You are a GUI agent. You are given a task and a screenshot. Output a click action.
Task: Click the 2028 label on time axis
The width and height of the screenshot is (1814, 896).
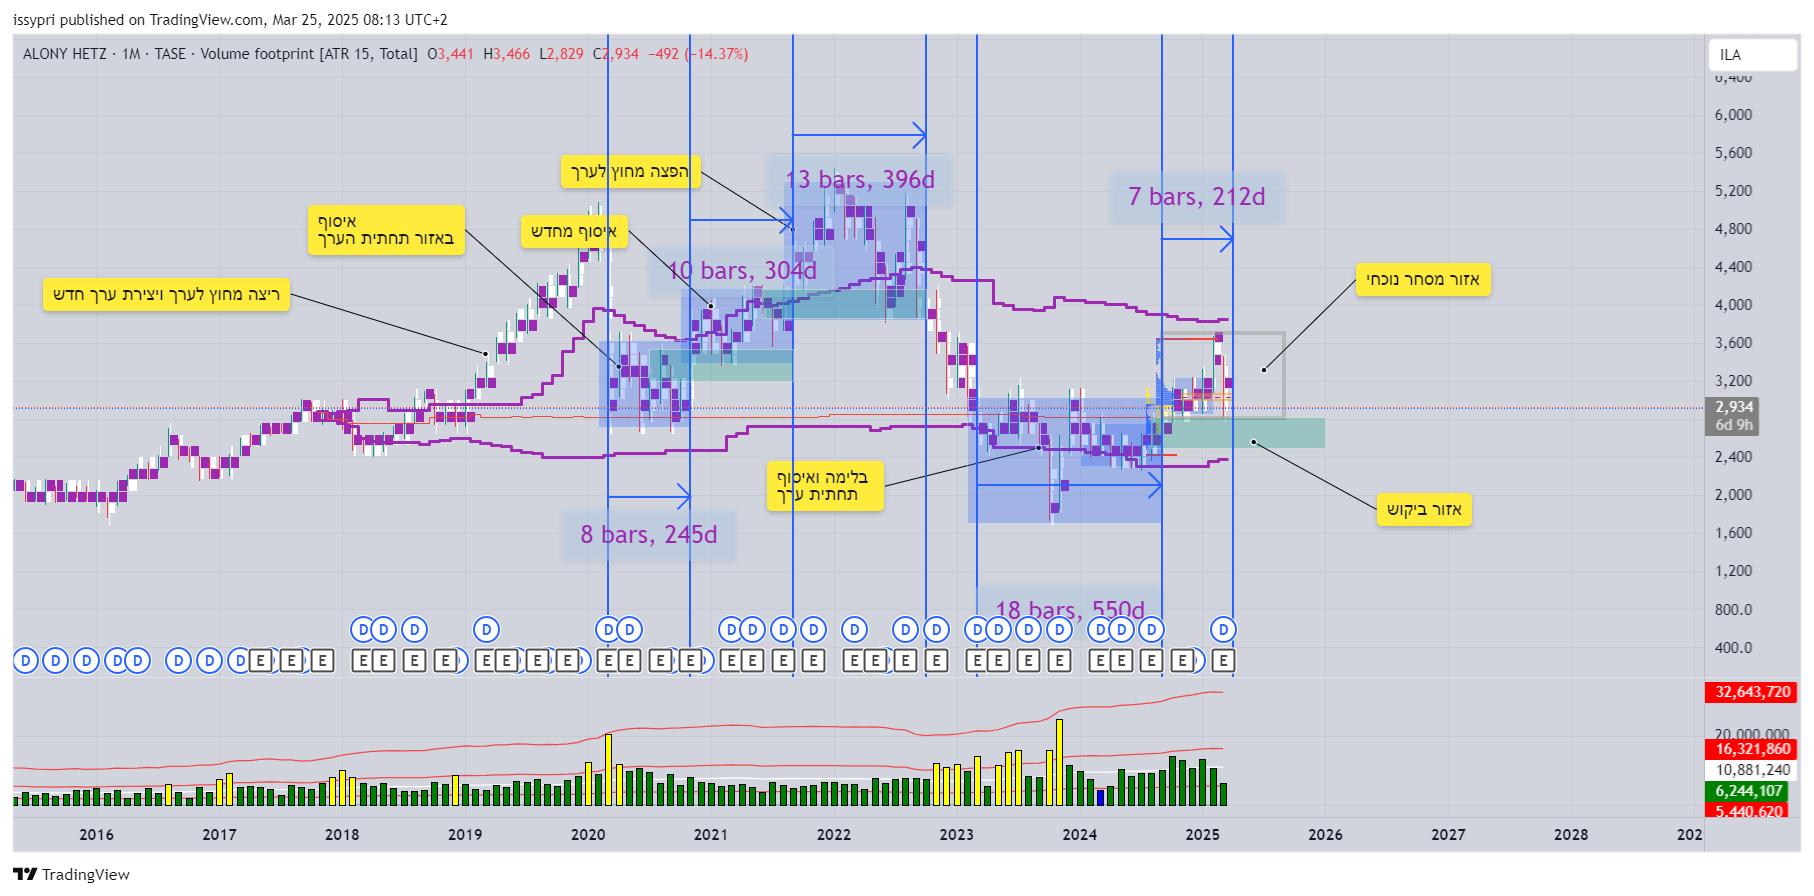1571,835
